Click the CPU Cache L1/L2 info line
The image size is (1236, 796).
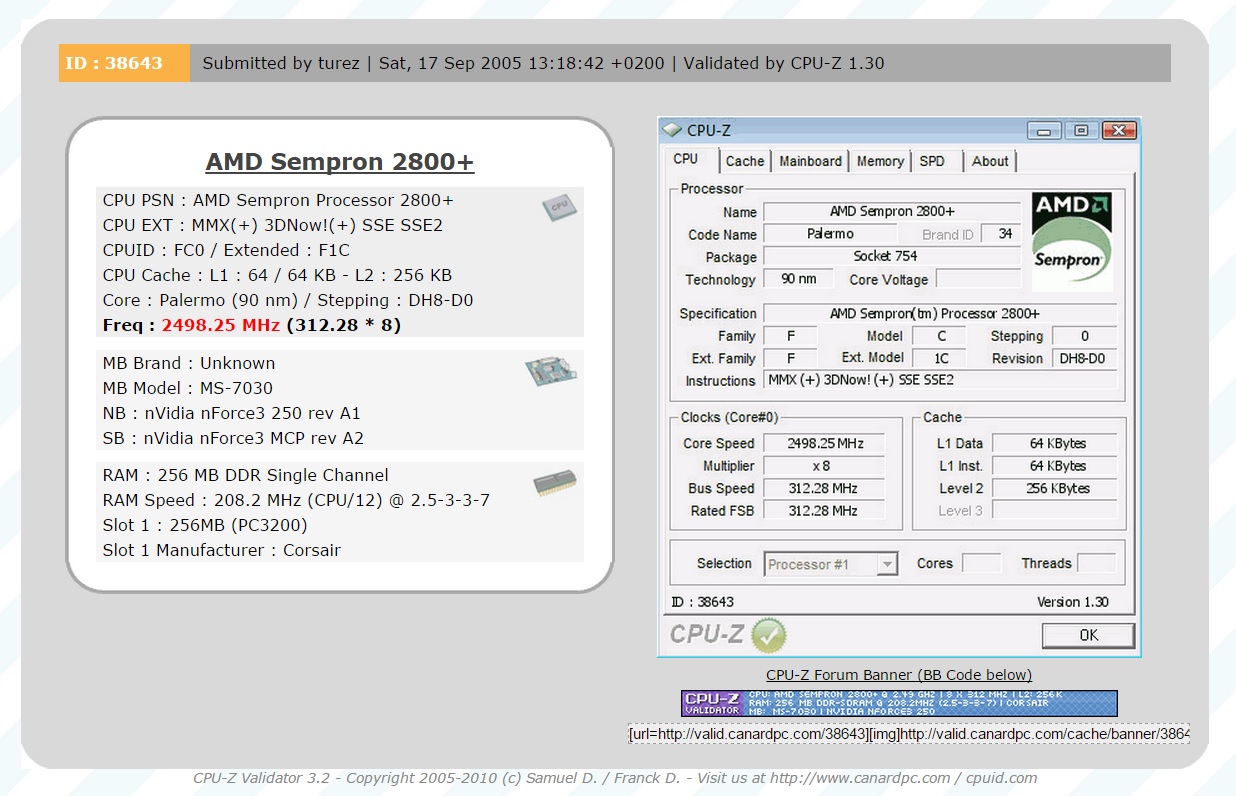click(x=277, y=275)
